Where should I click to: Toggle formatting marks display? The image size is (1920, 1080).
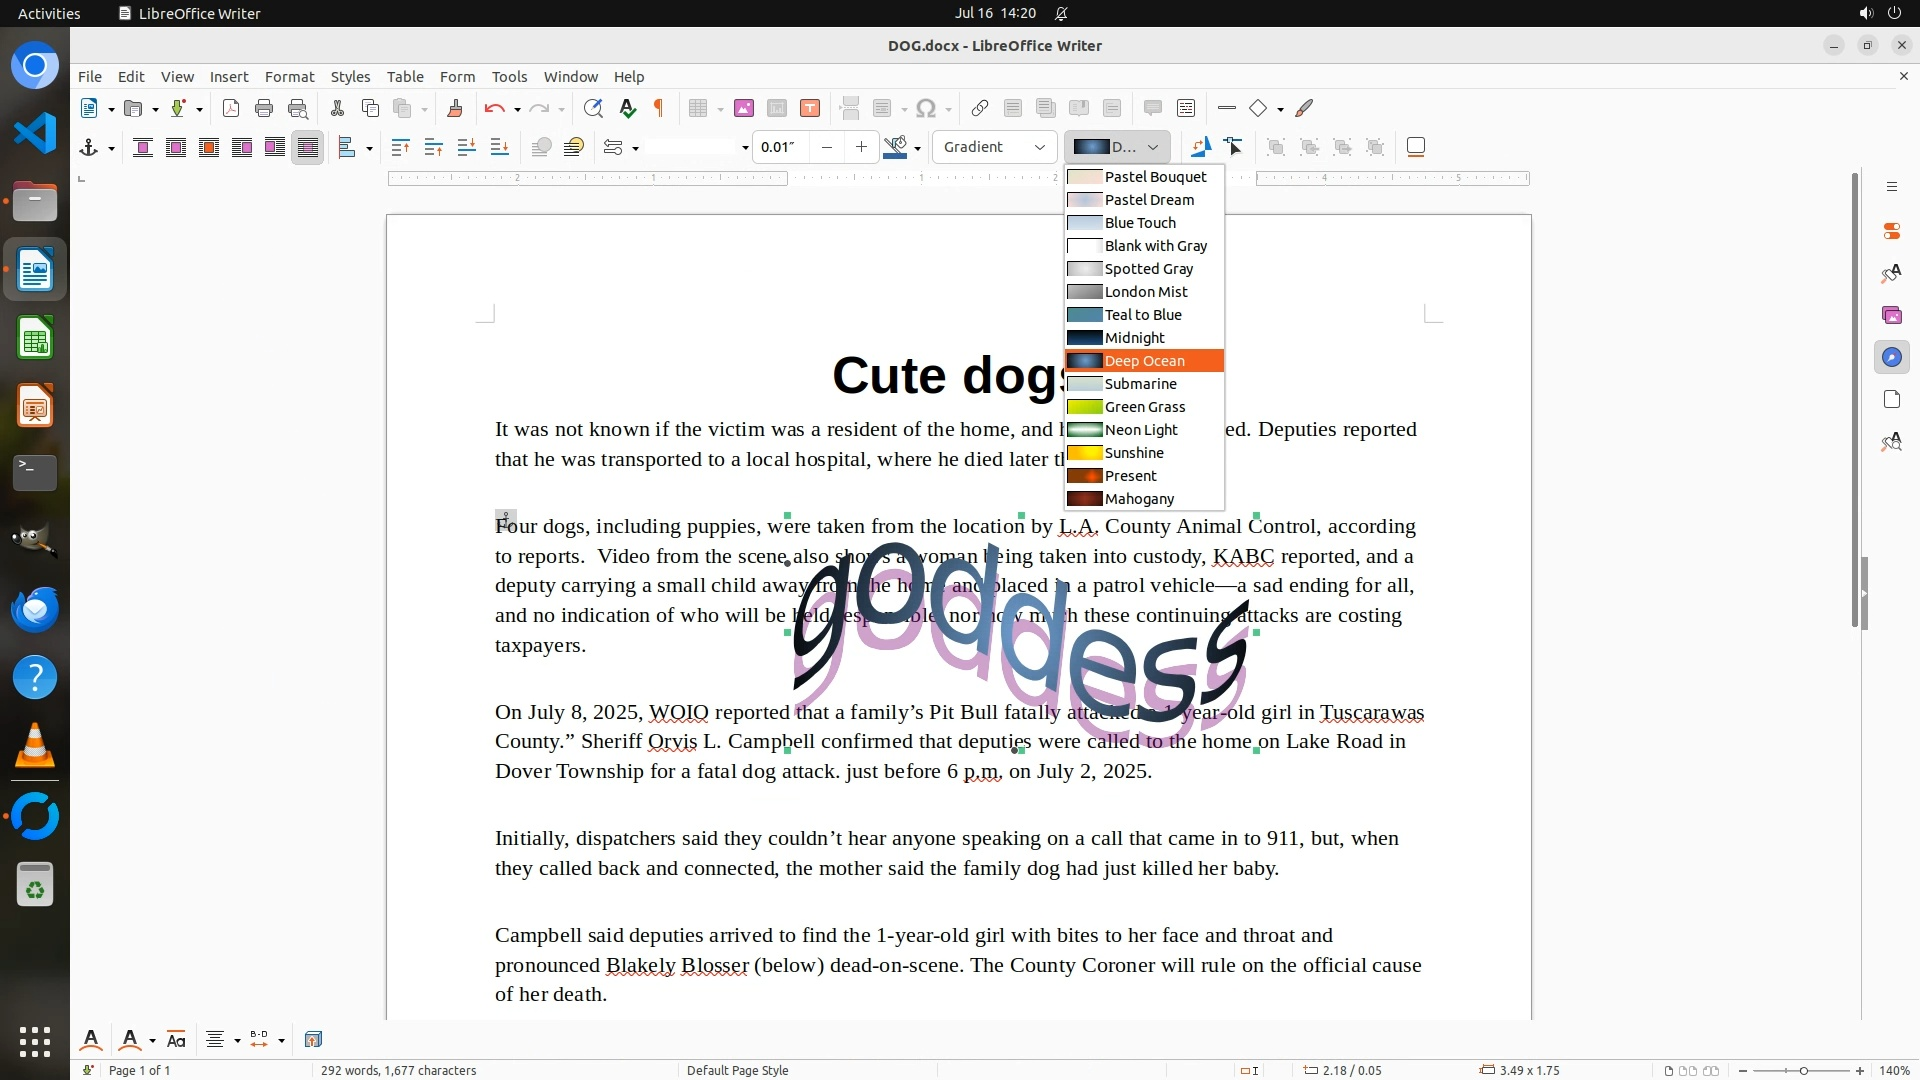click(x=659, y=108)
